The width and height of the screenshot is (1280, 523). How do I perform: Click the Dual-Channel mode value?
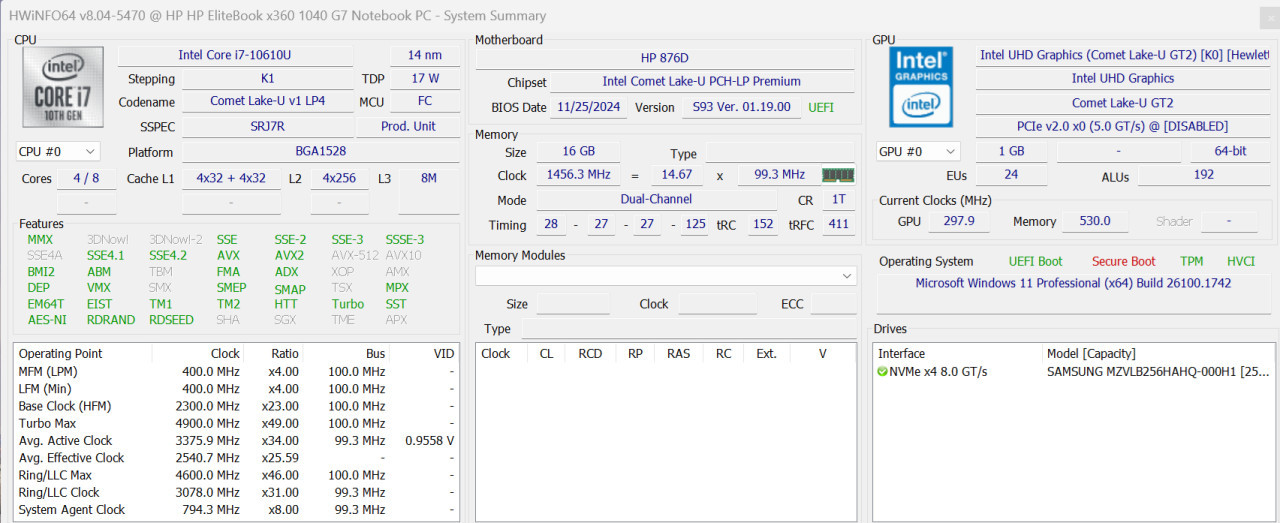coord(656,199)
